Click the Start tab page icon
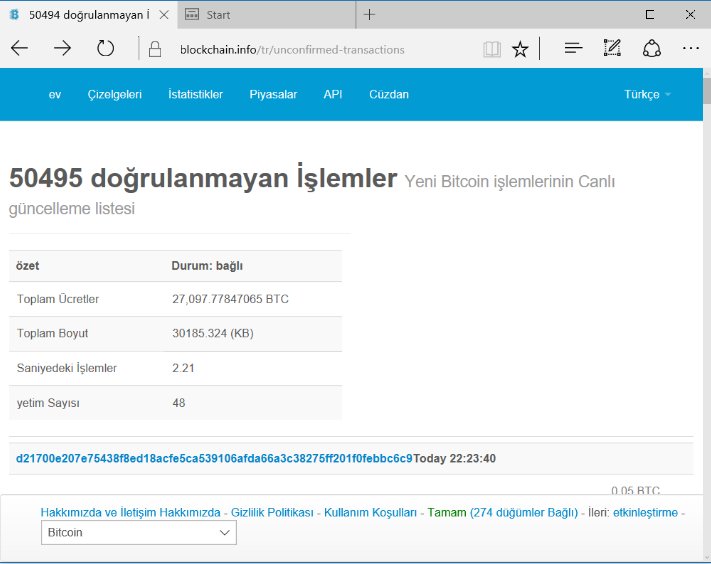This screenshot has height=564, width=711. click(192, 15)
